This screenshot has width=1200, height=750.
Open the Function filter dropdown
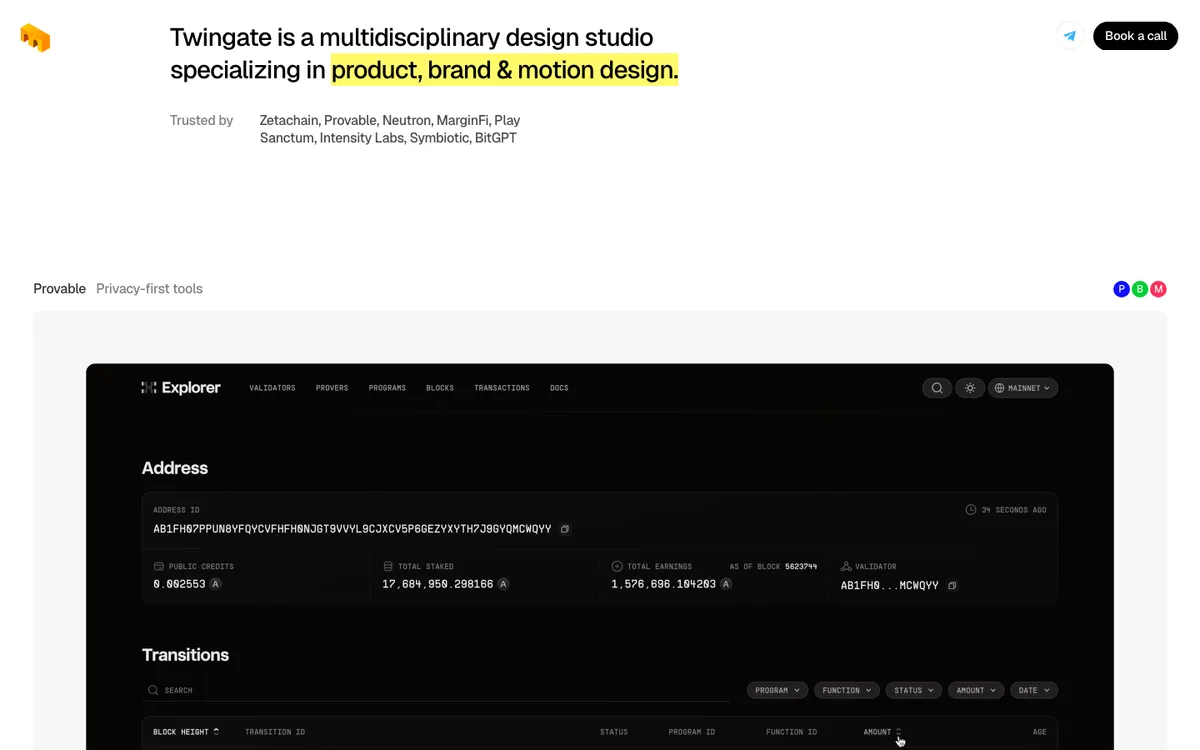coord(846,690)
